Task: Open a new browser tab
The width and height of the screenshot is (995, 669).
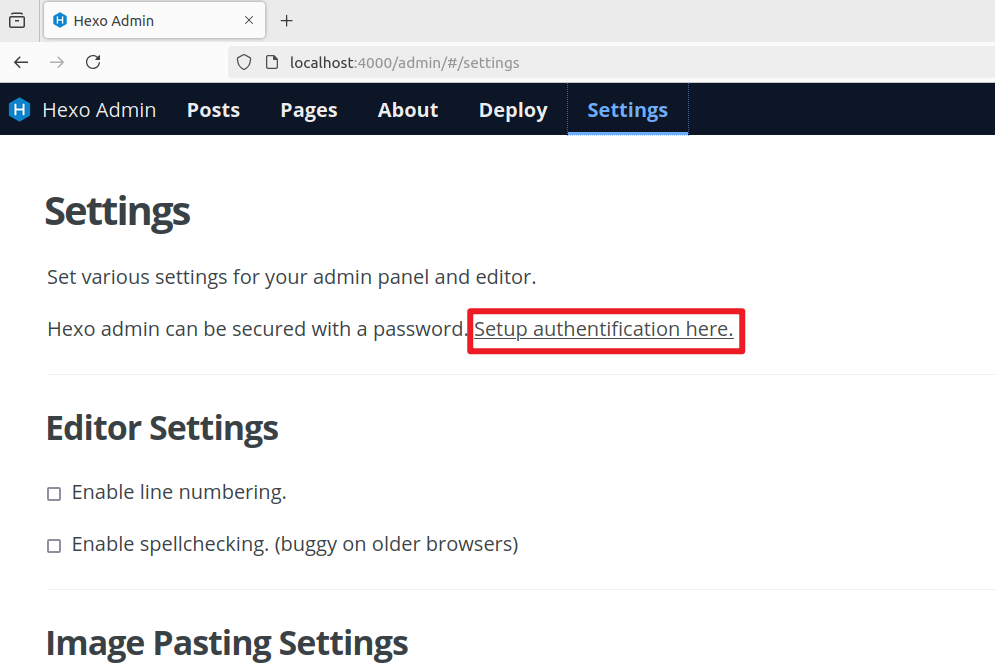Action: 287,20
